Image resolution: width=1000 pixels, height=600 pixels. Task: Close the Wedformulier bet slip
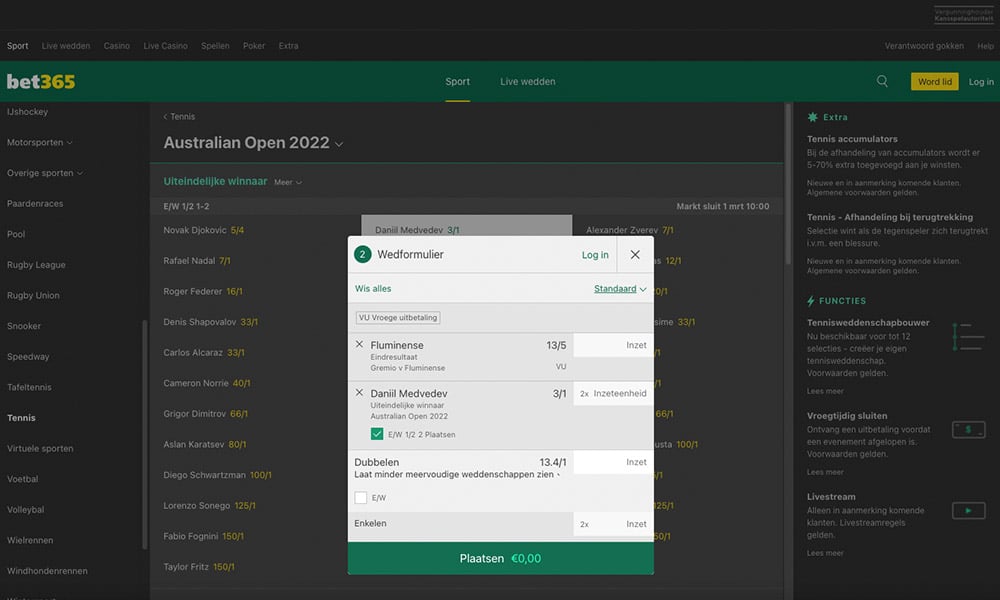[x=635, y=254]
